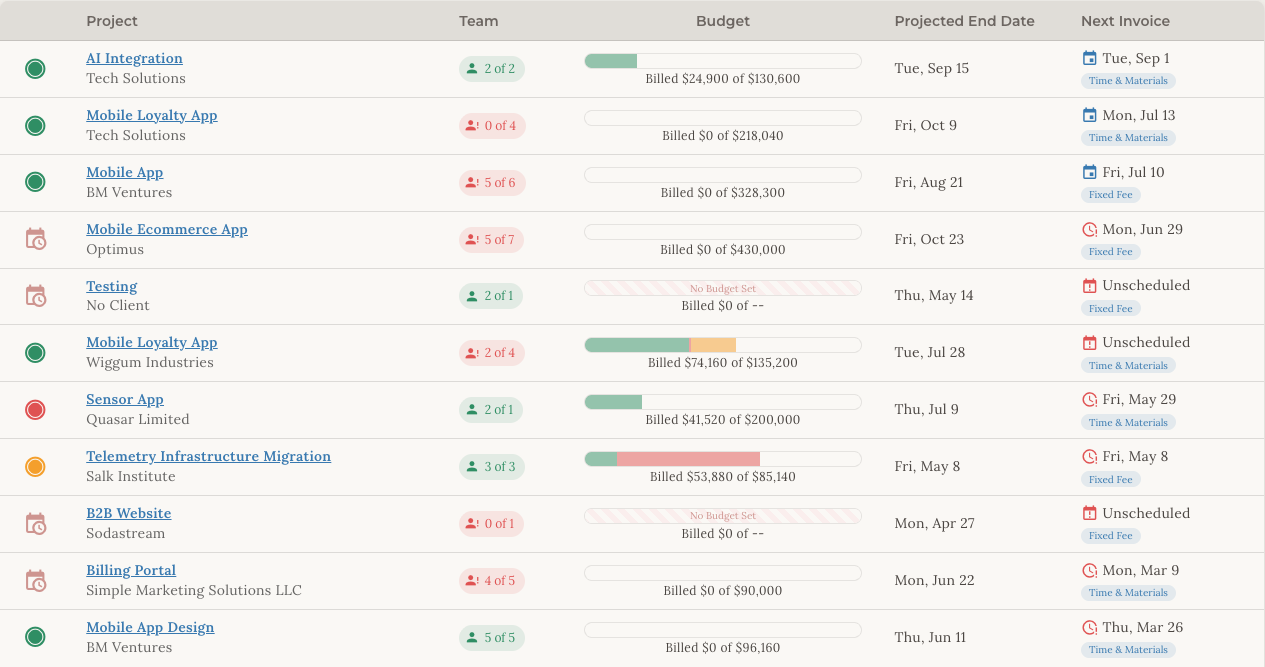Click the Time & Materials tag under Tue, Sep 1
This screenshot has width=1265, height=667.
1128,81
